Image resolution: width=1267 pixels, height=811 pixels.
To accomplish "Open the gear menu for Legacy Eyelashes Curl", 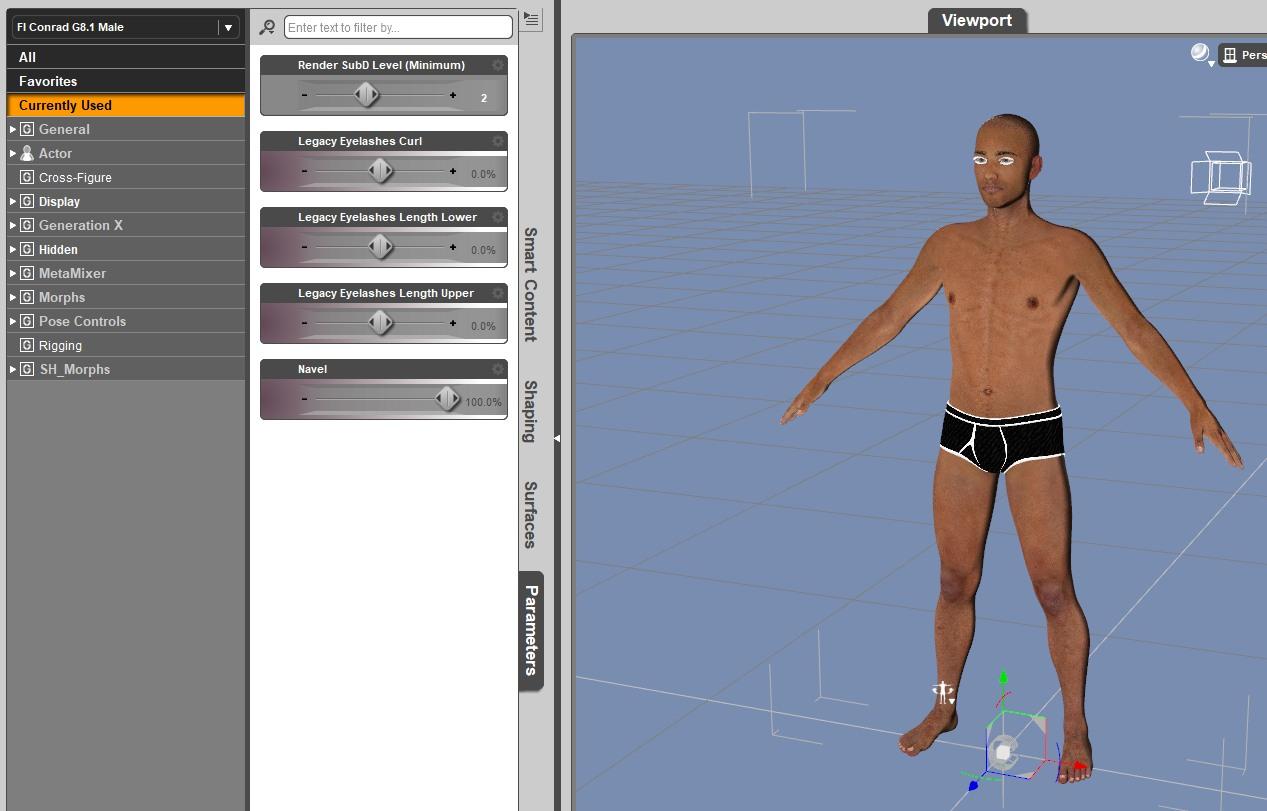I will [498, 141].
